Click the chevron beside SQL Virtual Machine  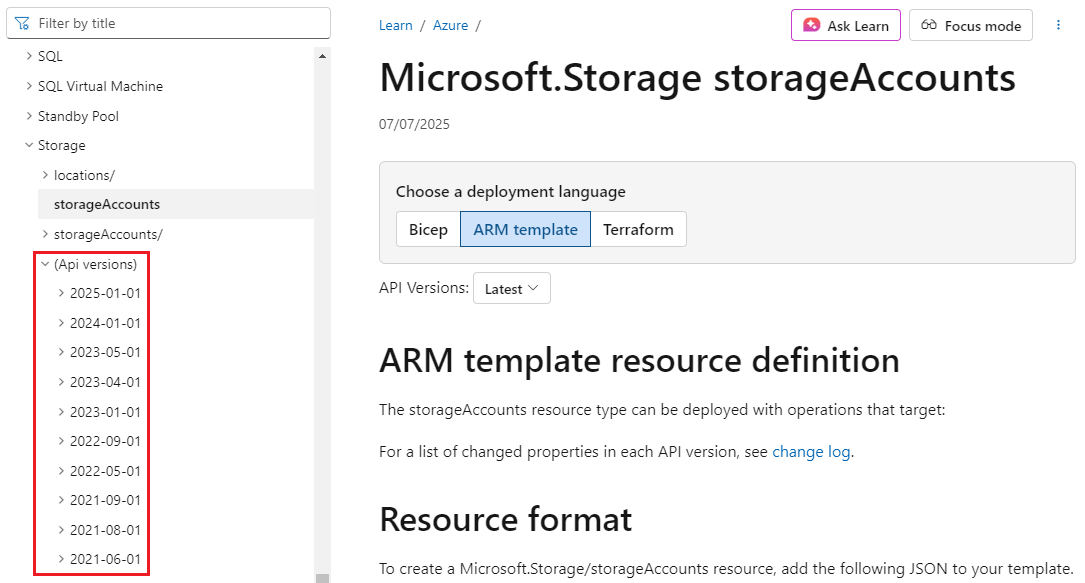pyautogui.click(x=28, y=86)
